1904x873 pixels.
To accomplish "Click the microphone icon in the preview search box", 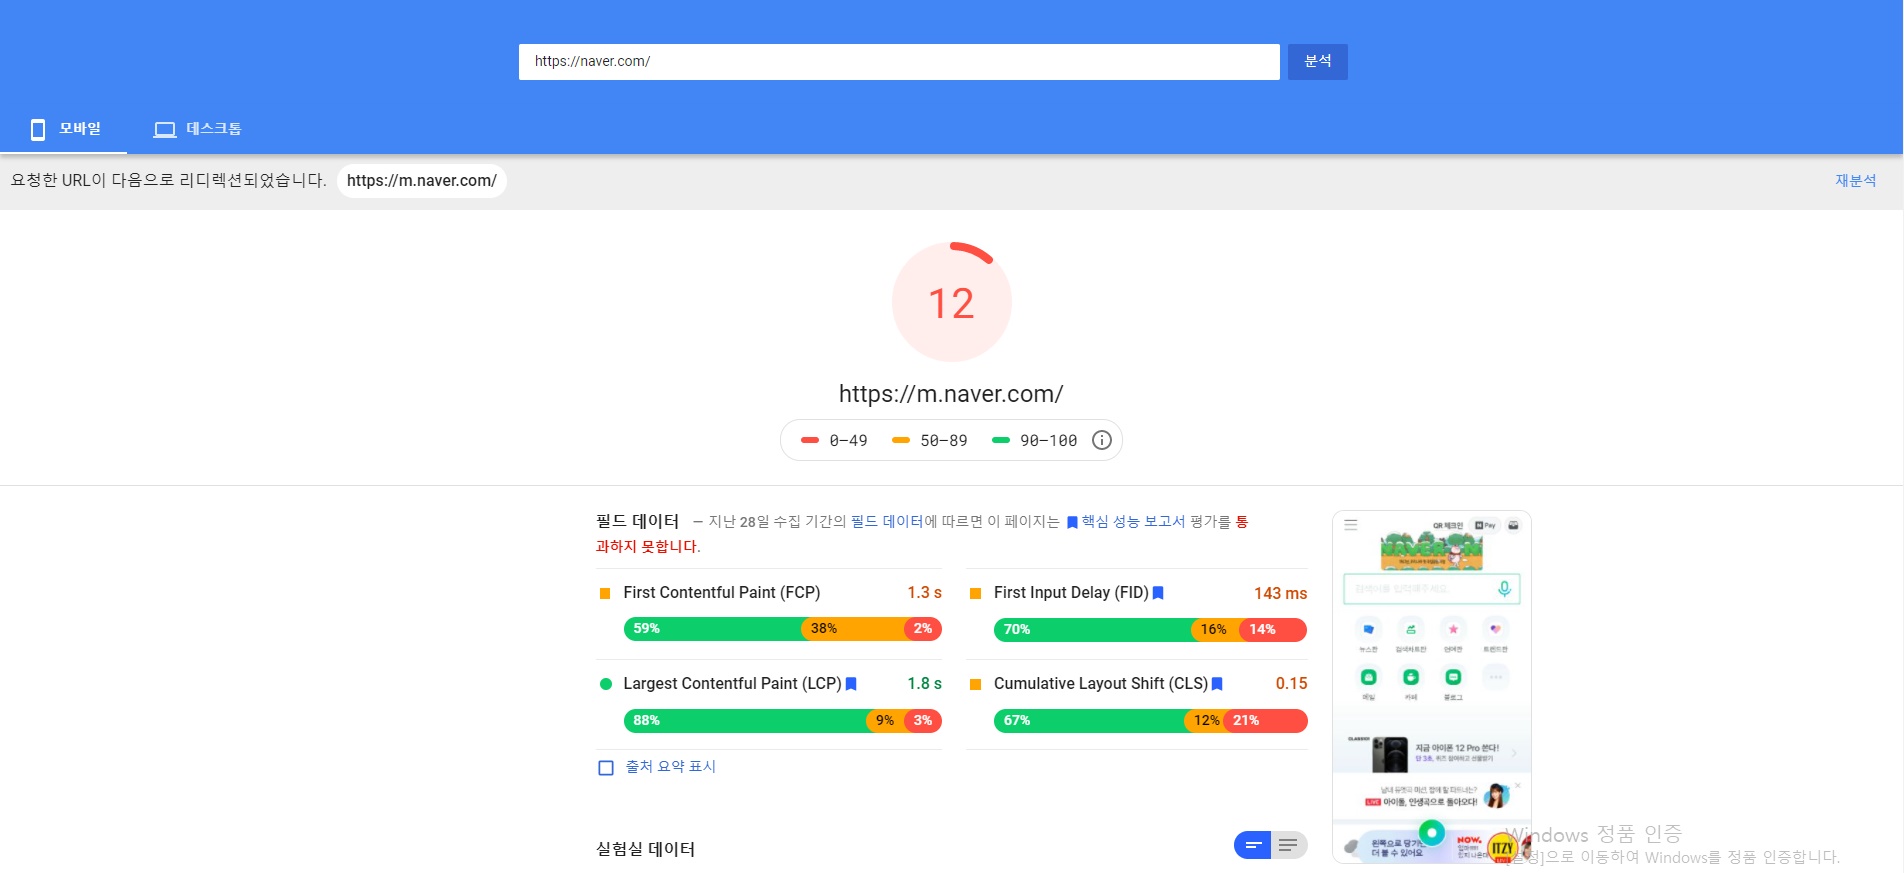I will click(x=1504, y=589).
